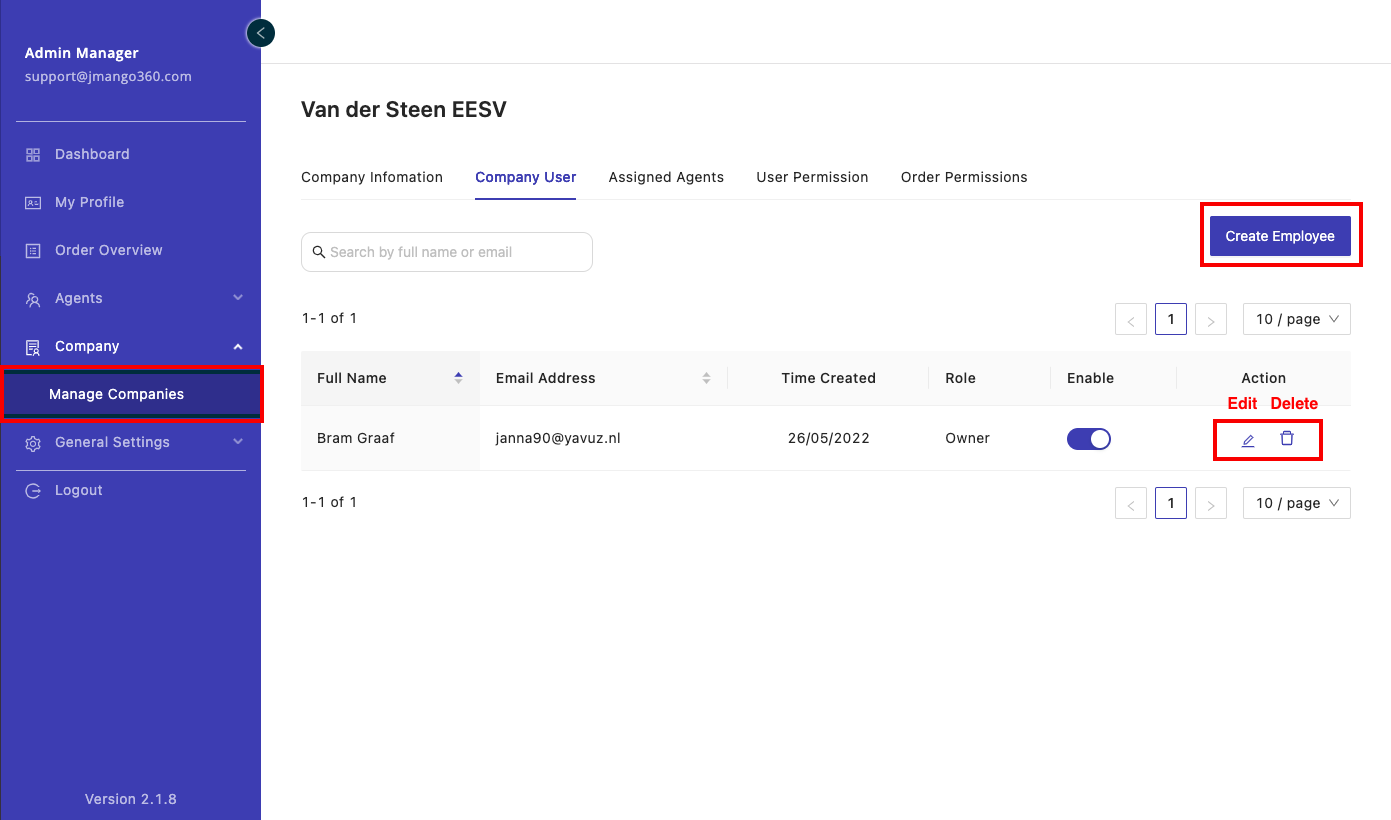Sort the table by the Email Address column

tap(706, 378)
